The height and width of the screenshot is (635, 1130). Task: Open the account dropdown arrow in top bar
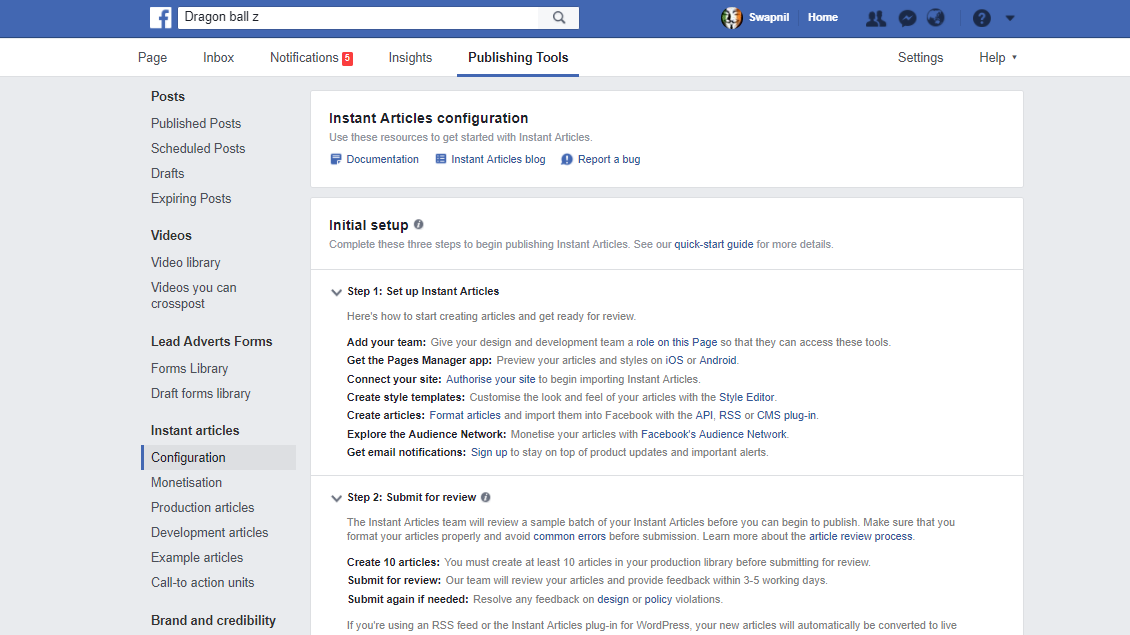[x=1010, y=18]
